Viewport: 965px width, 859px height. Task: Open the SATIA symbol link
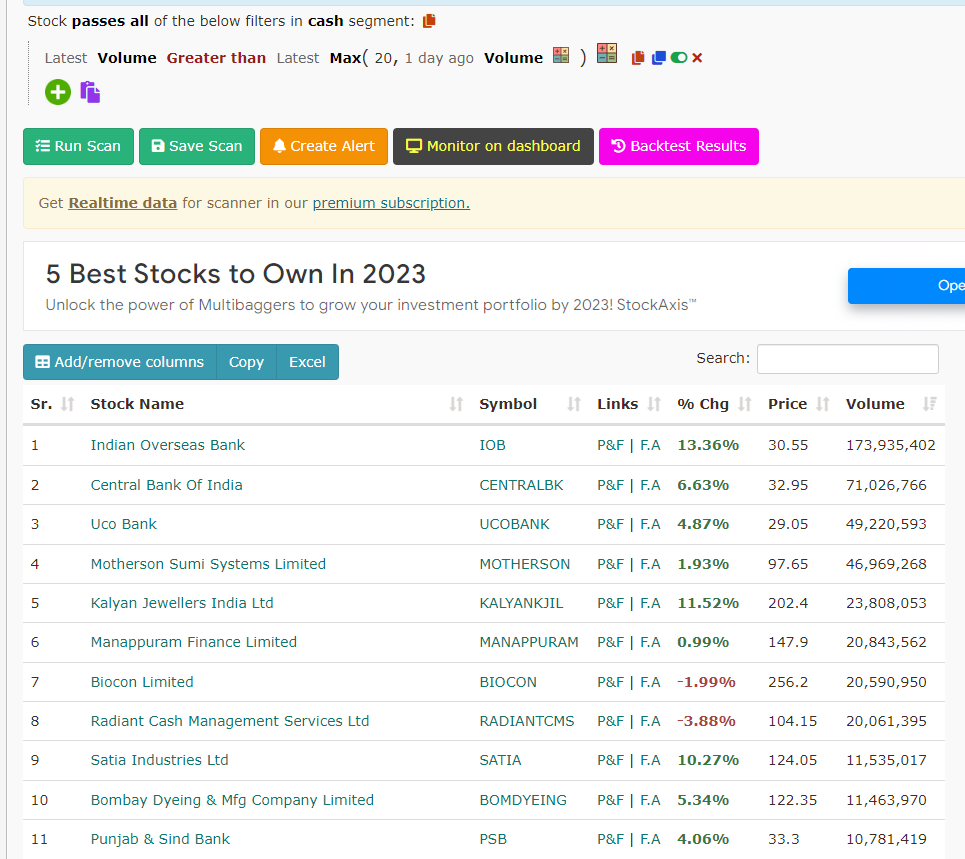(x=500, y=761)
